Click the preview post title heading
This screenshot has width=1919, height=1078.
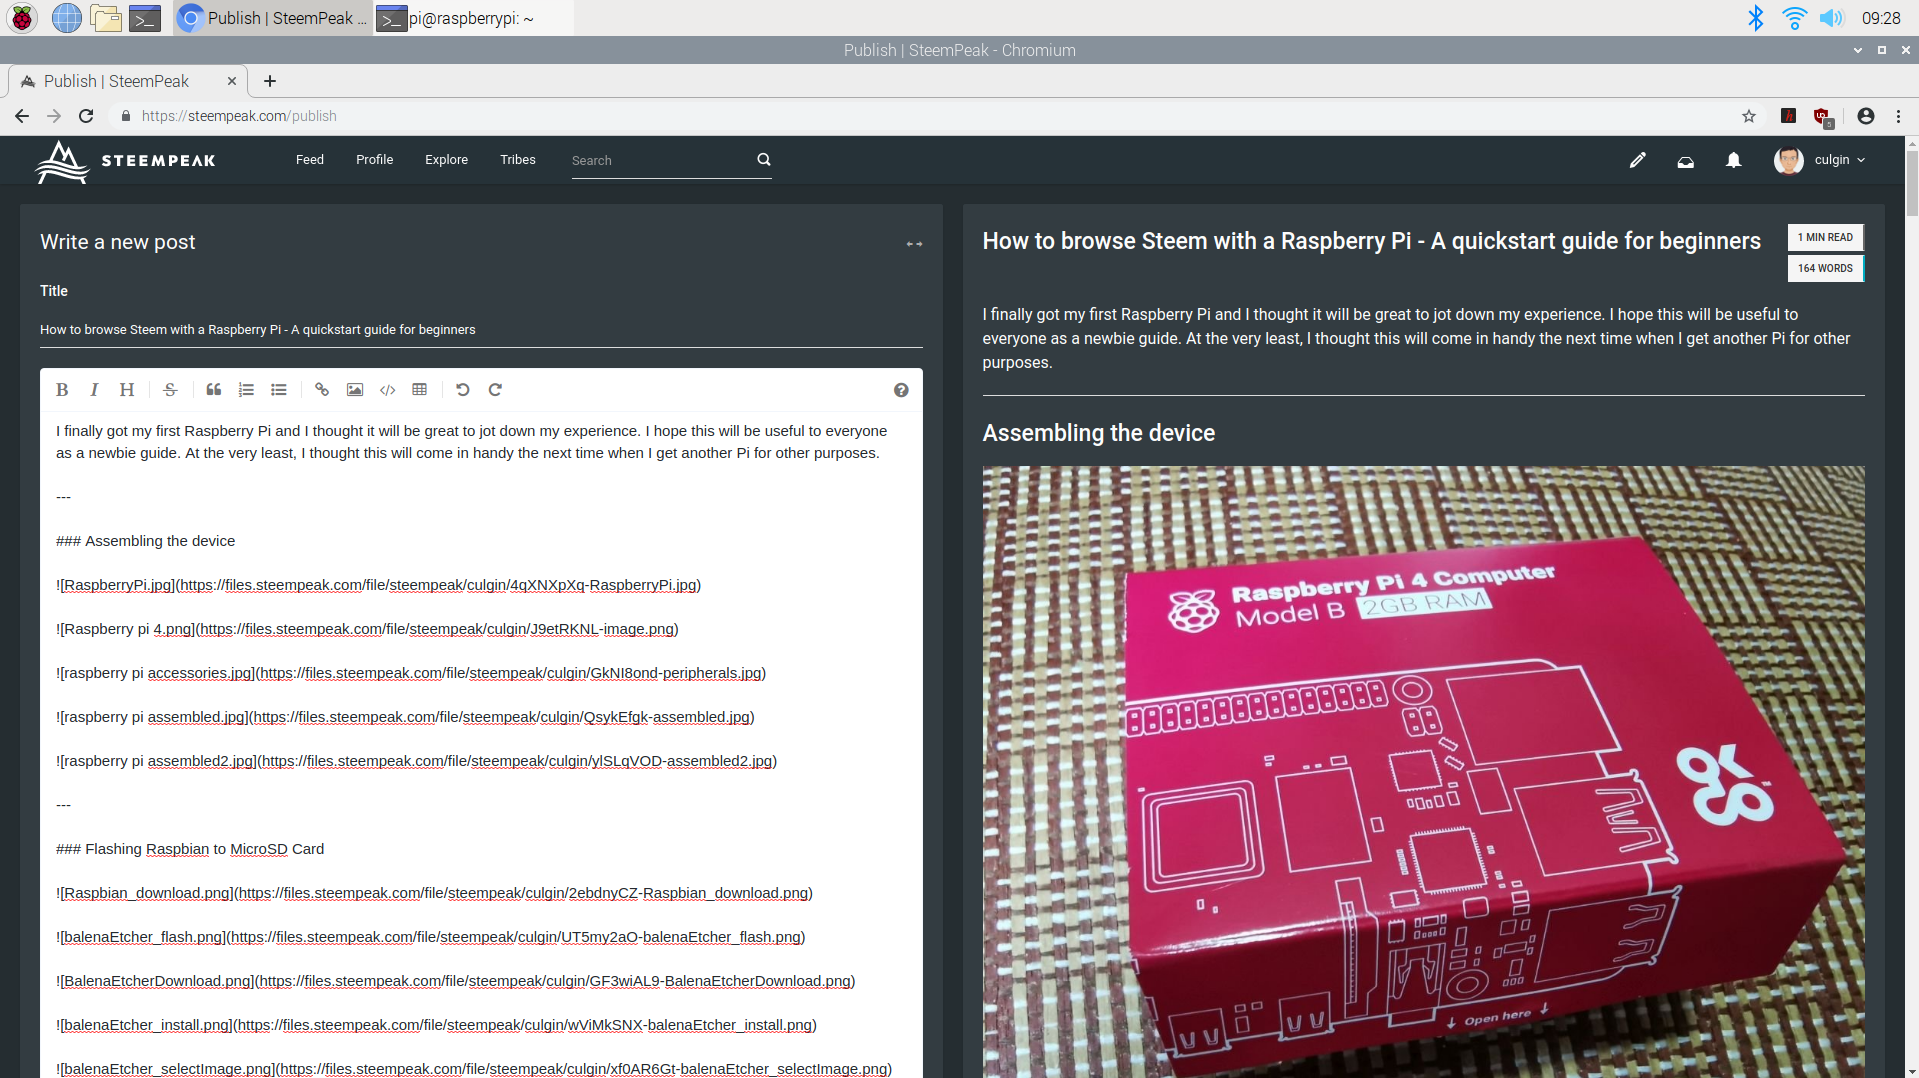(1371, 241)
